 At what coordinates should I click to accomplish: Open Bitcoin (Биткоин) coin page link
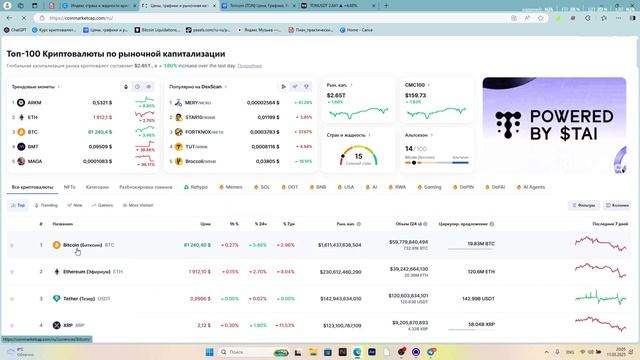tap(82, 245)
